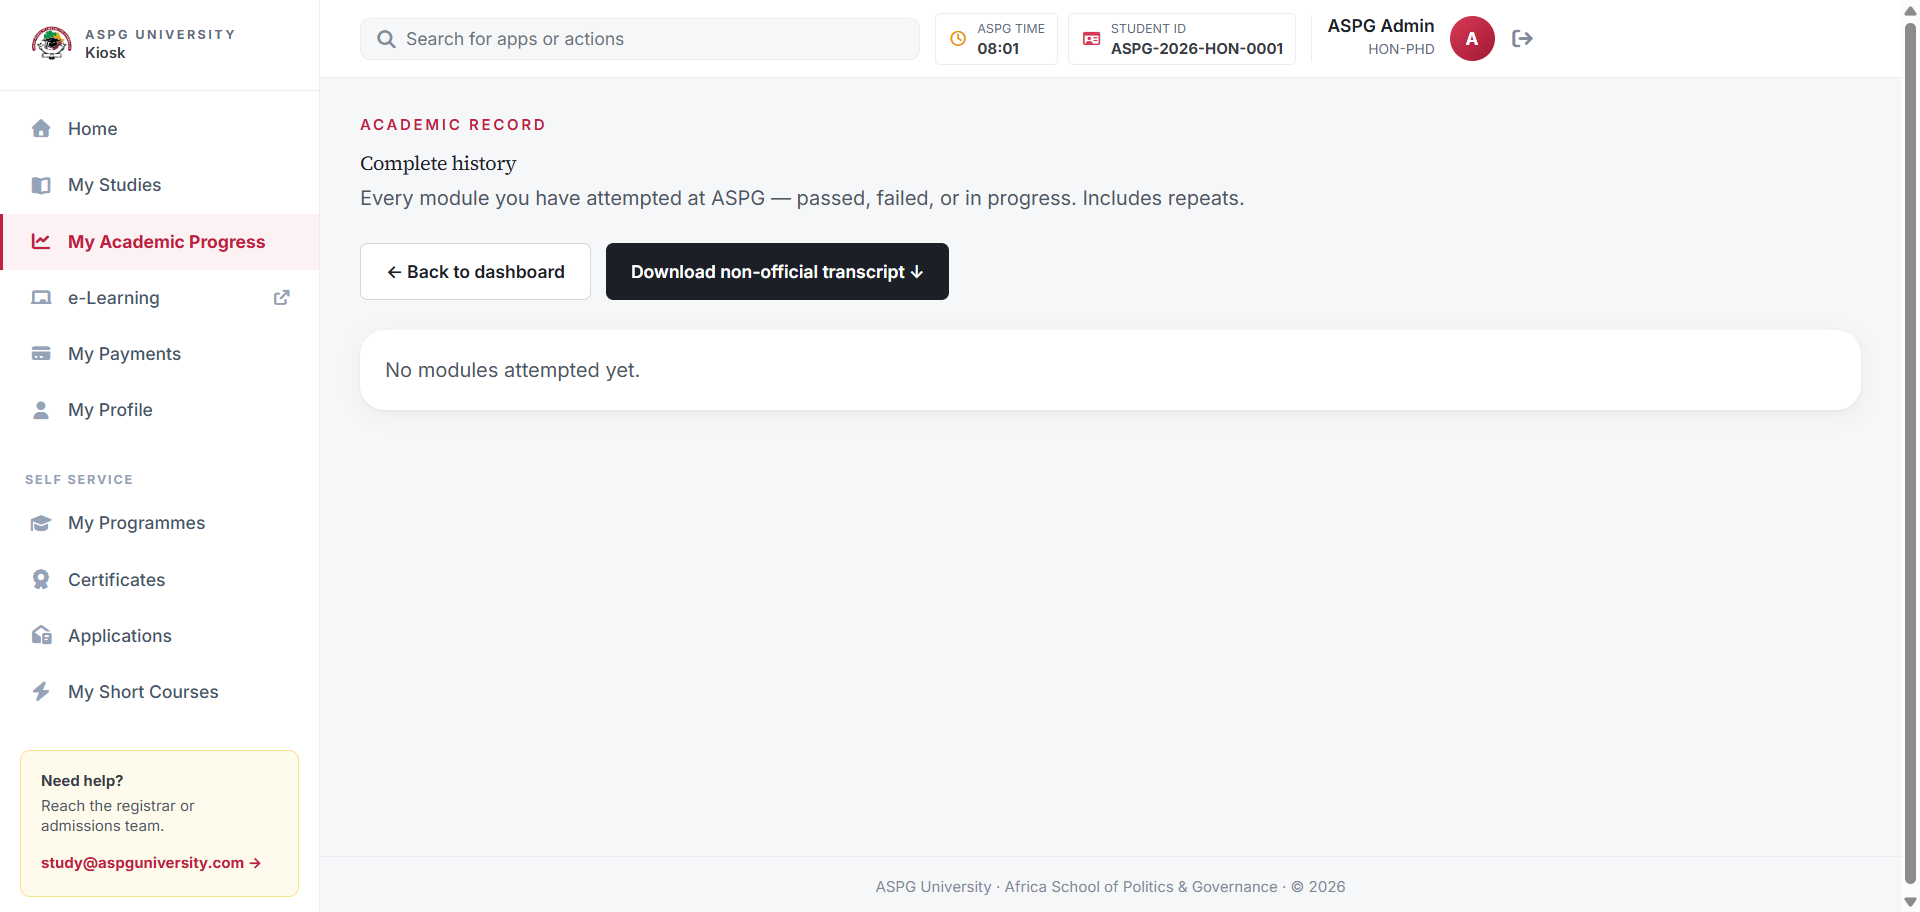The image size is (1920, 912).
Task: Click Back to dashboard button
Action: (475, 272)
